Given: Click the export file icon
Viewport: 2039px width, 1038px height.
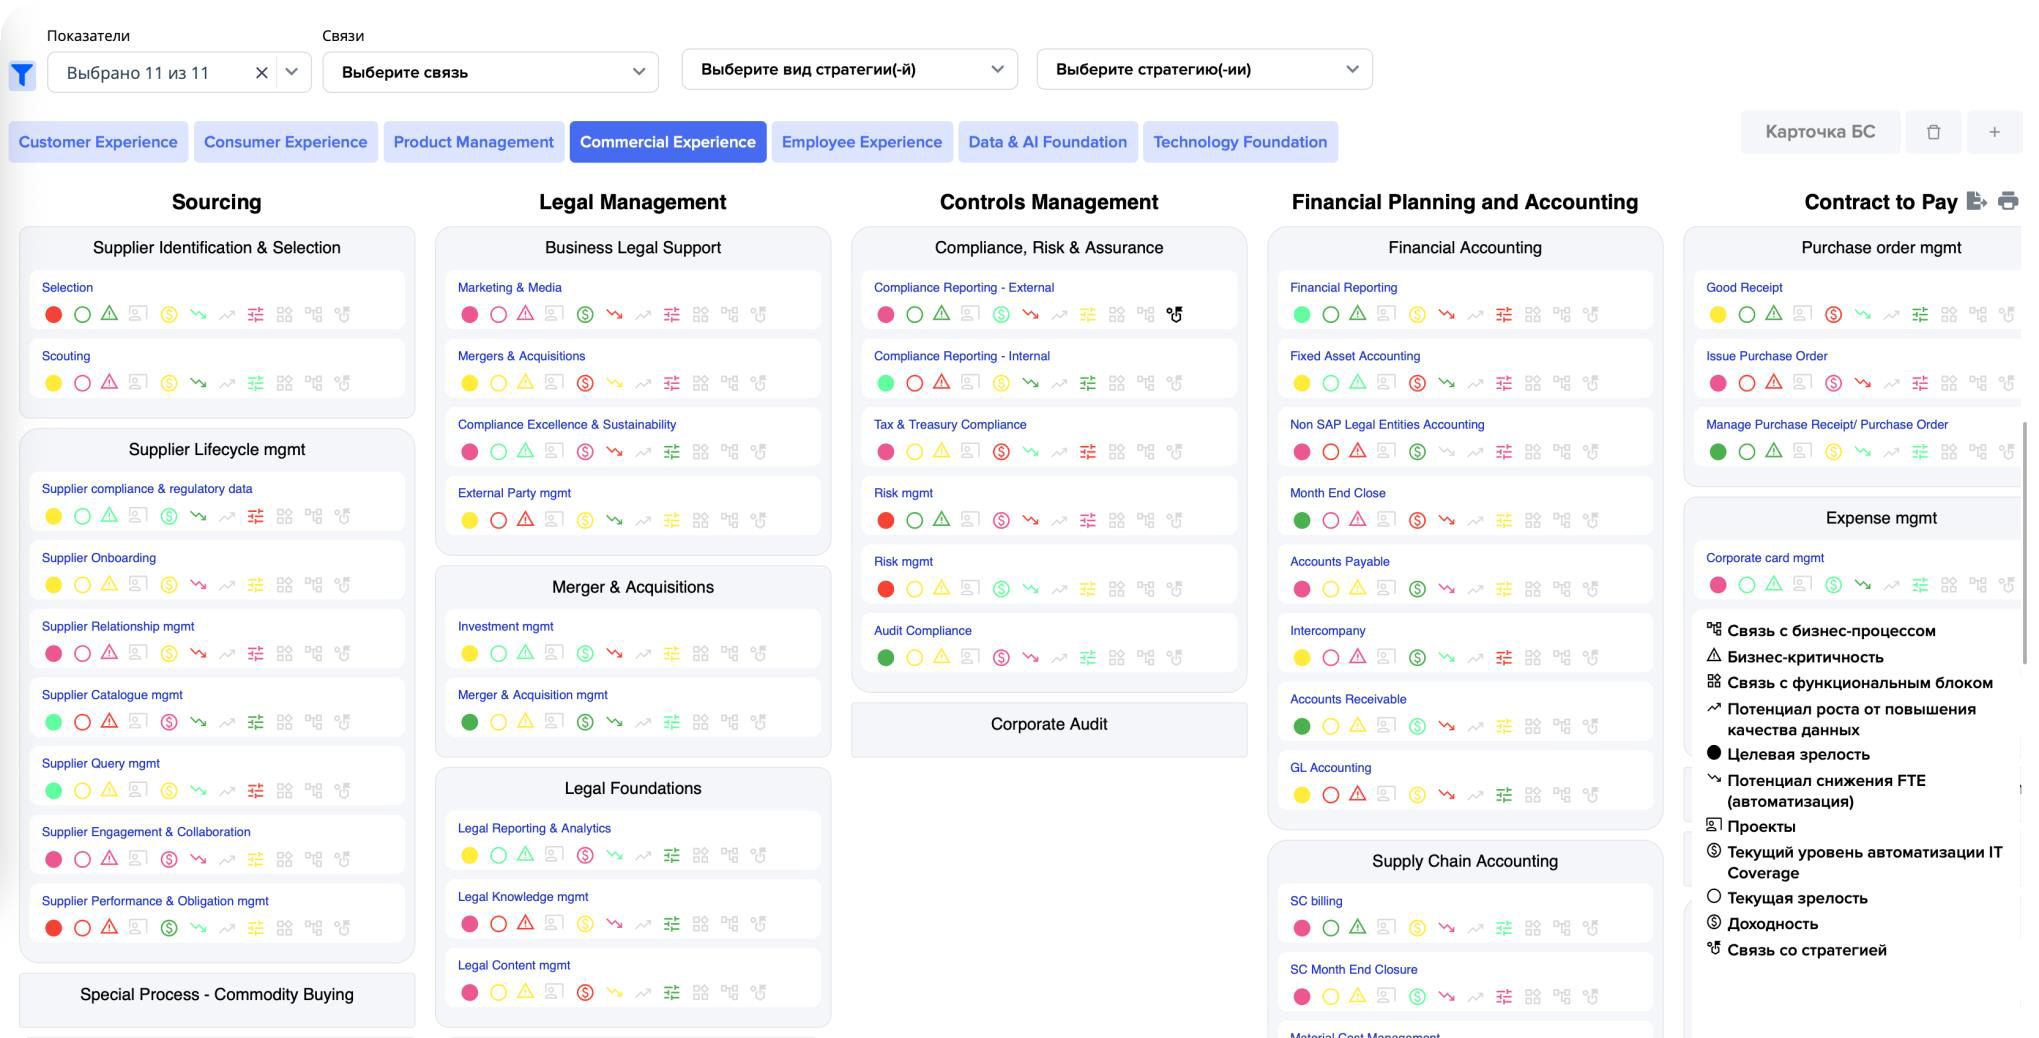Looking at the screenshot, I should 1976,201.
